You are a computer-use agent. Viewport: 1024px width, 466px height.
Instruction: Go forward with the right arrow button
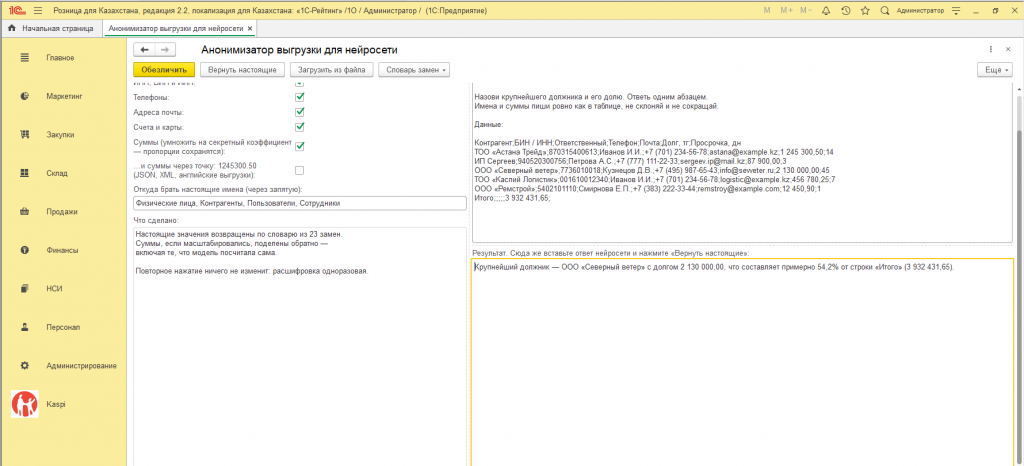pos(165,50)
